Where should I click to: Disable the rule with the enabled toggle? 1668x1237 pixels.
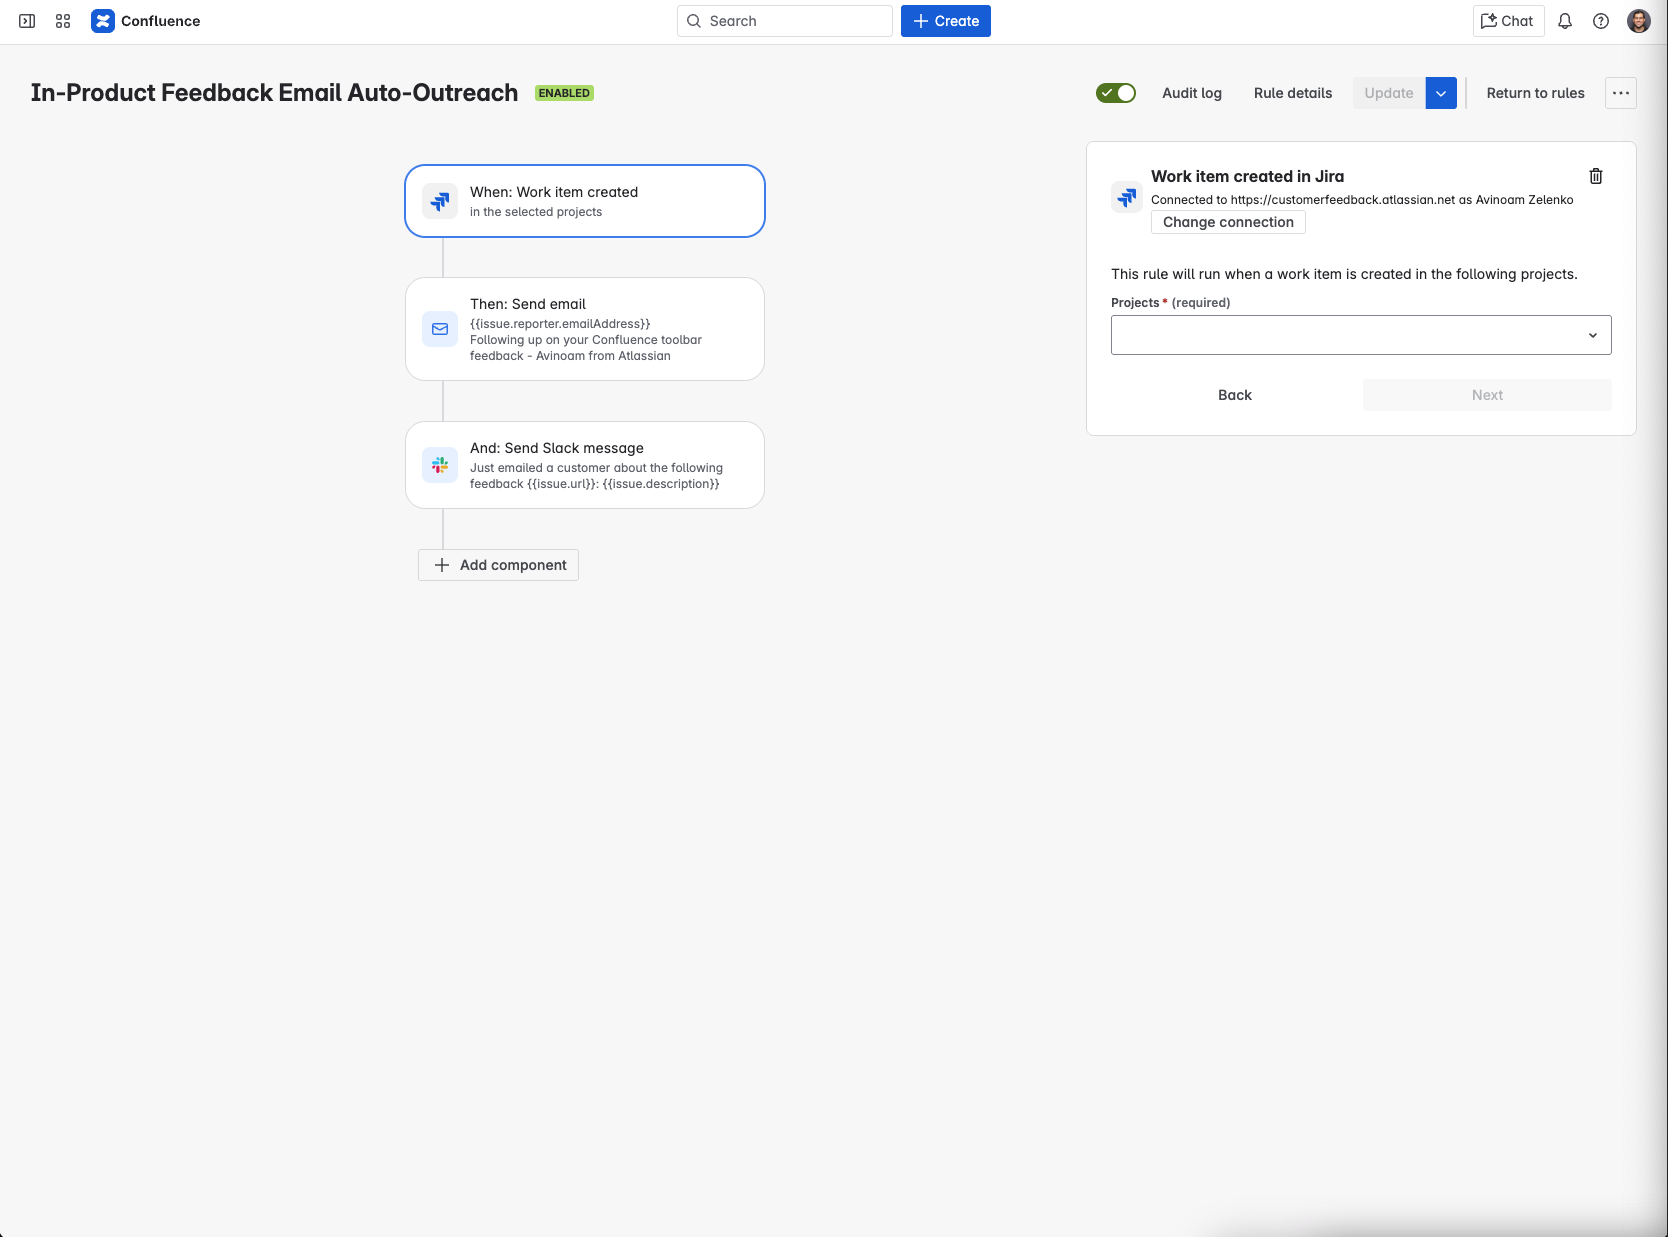1116,92
